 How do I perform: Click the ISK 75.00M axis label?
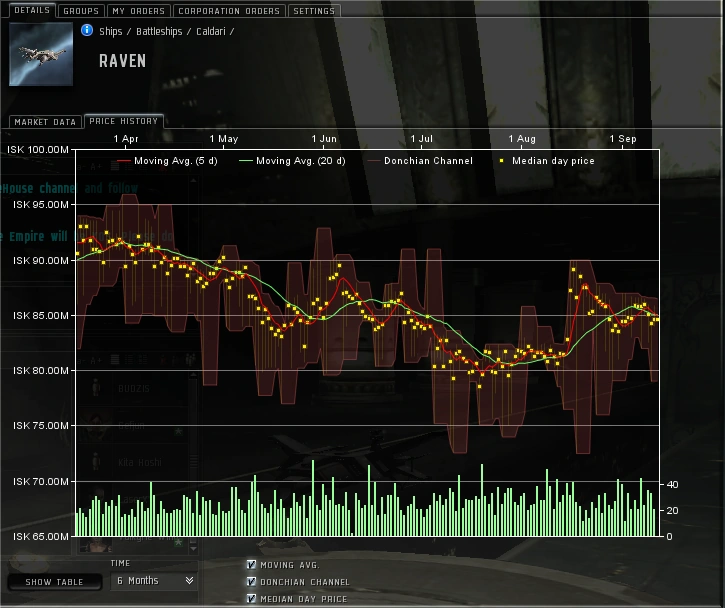(41, 425)
